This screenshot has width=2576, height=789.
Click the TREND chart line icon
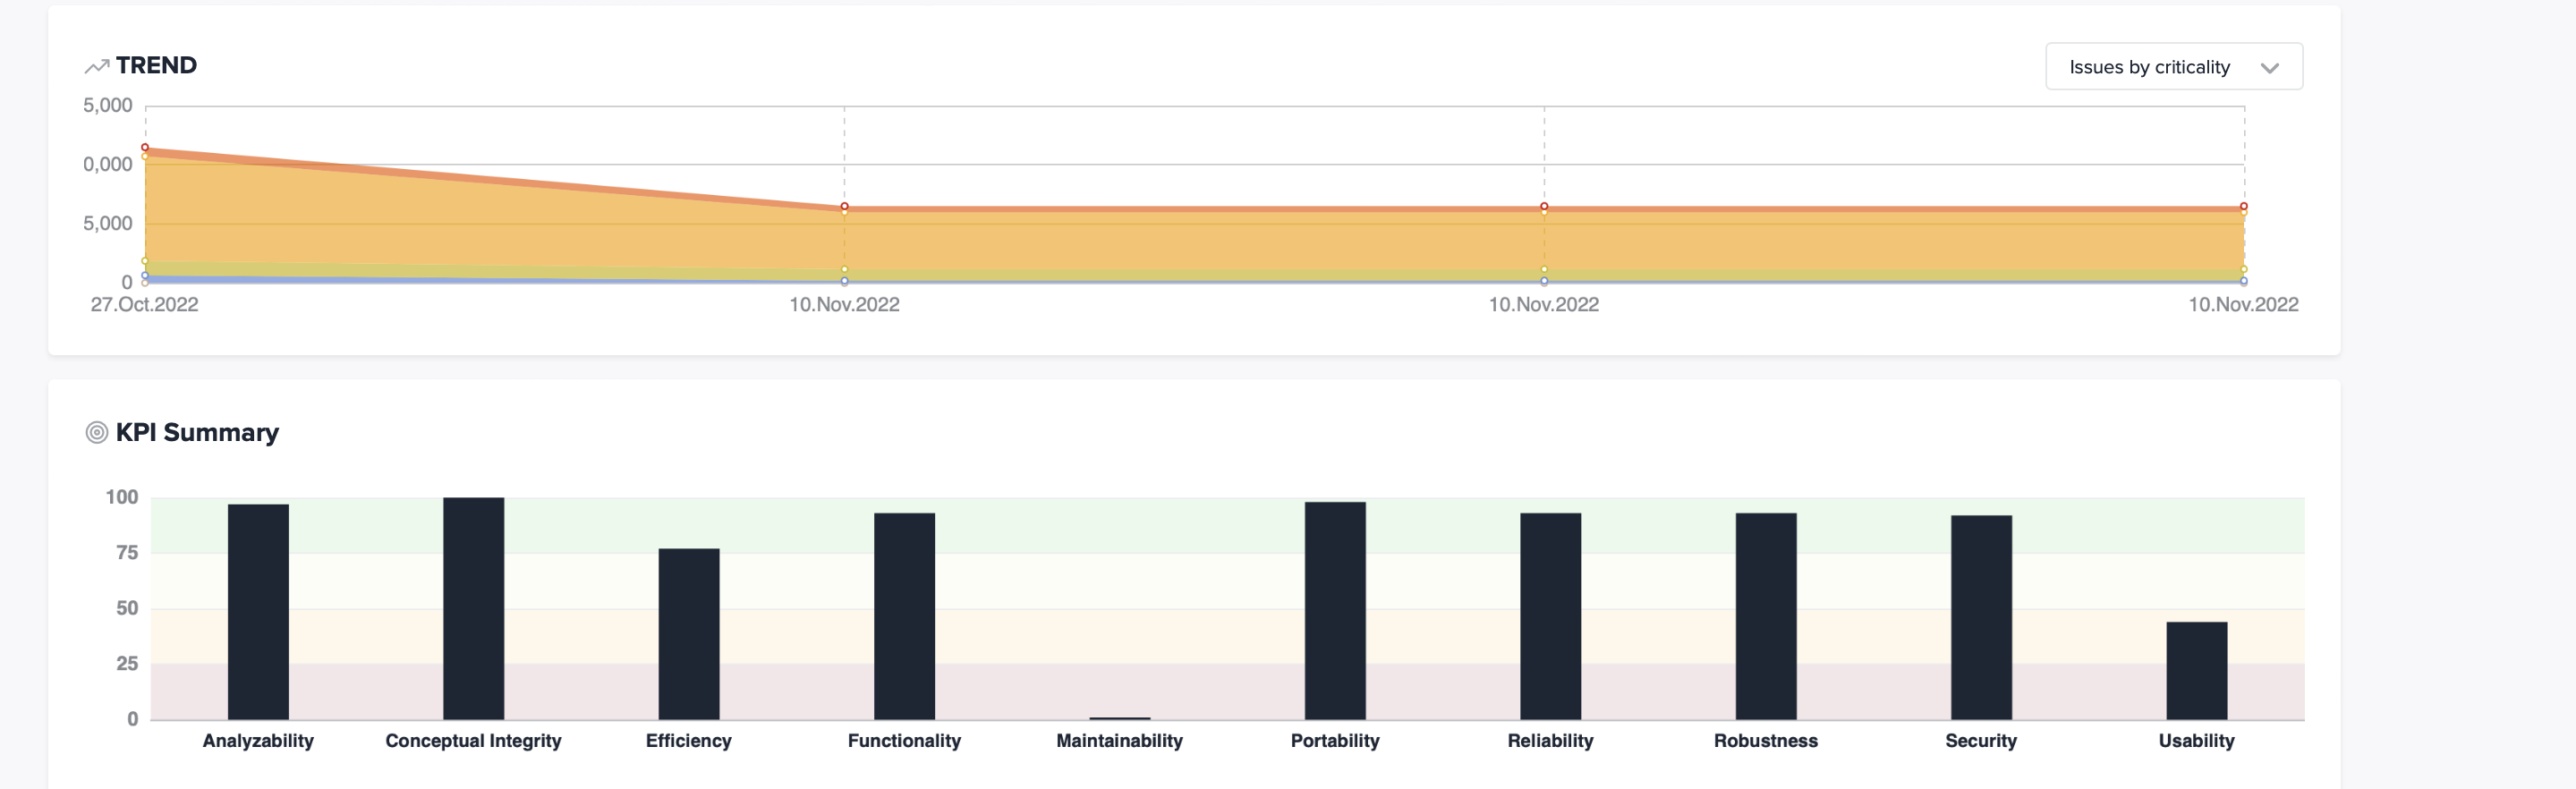tap(97, 66)
